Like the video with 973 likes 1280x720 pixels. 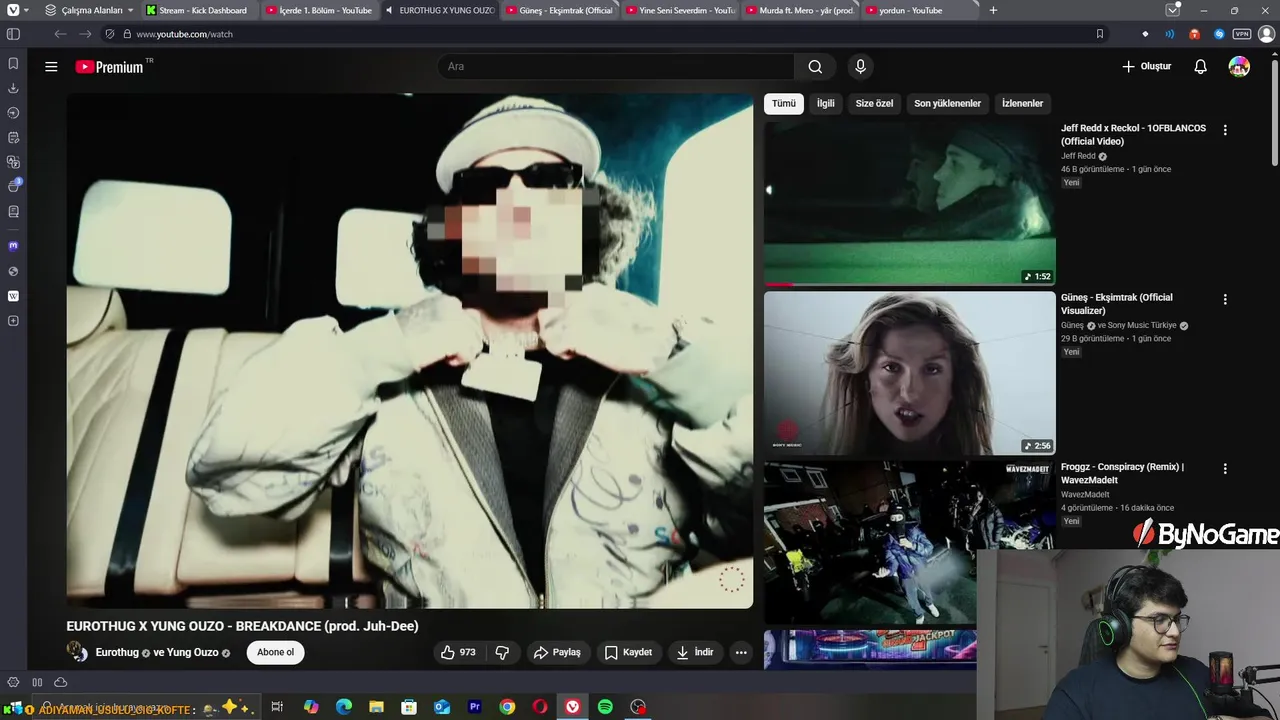pyautogui.click(x=458, y=652)
